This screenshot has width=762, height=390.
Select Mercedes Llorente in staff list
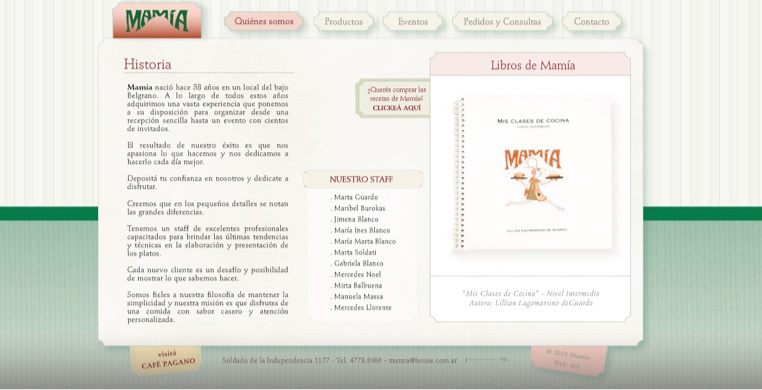[x=361, y=307]
